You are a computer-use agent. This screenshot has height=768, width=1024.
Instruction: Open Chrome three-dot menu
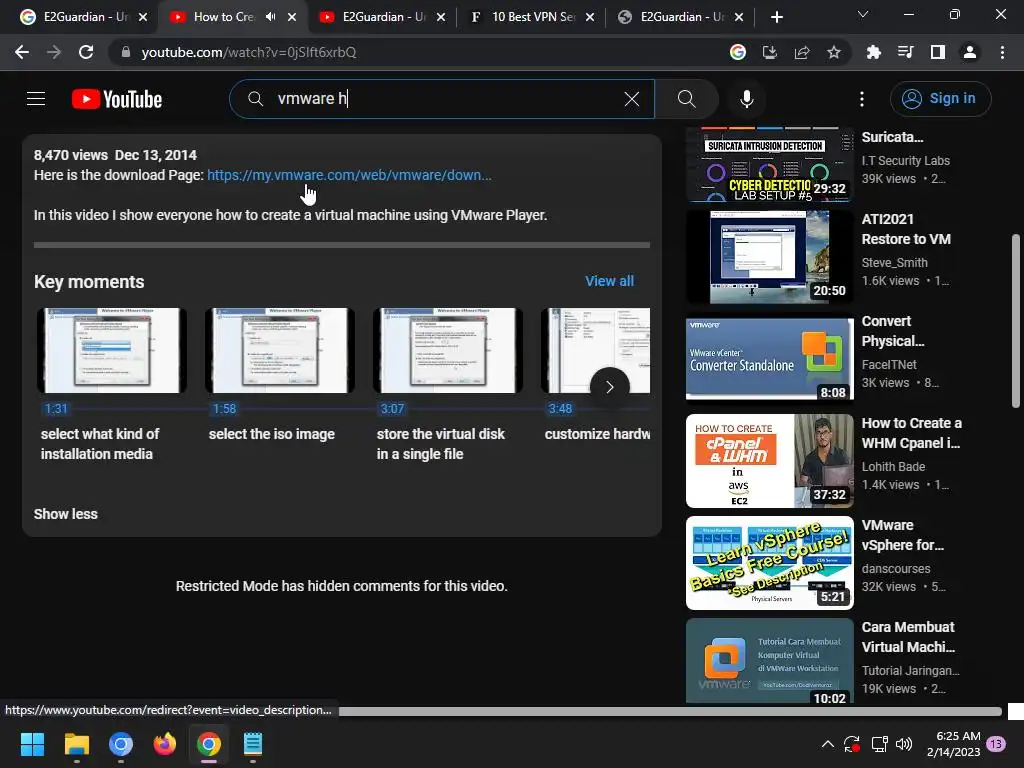point(1002,52)
